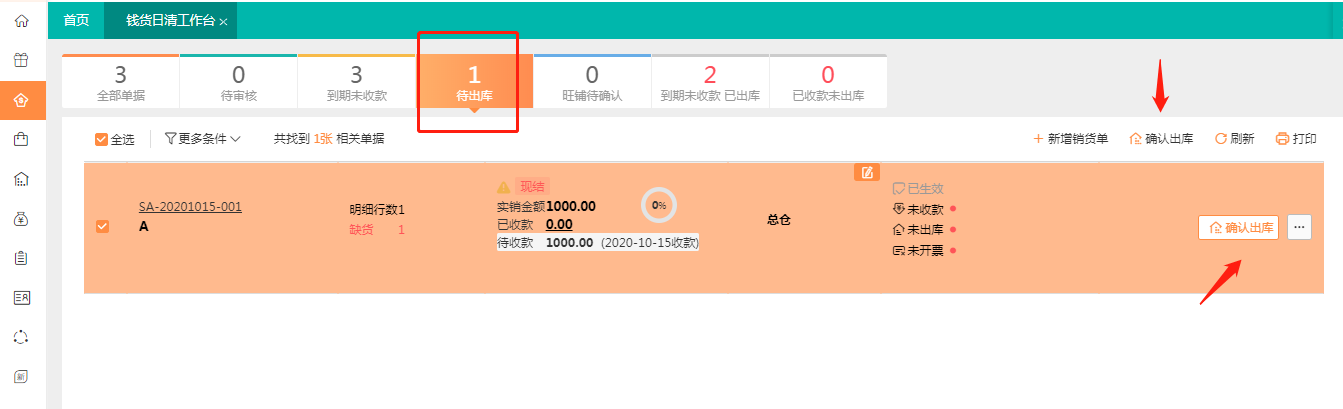Open the clipboard sidebar icon

[x=22, y=258]
